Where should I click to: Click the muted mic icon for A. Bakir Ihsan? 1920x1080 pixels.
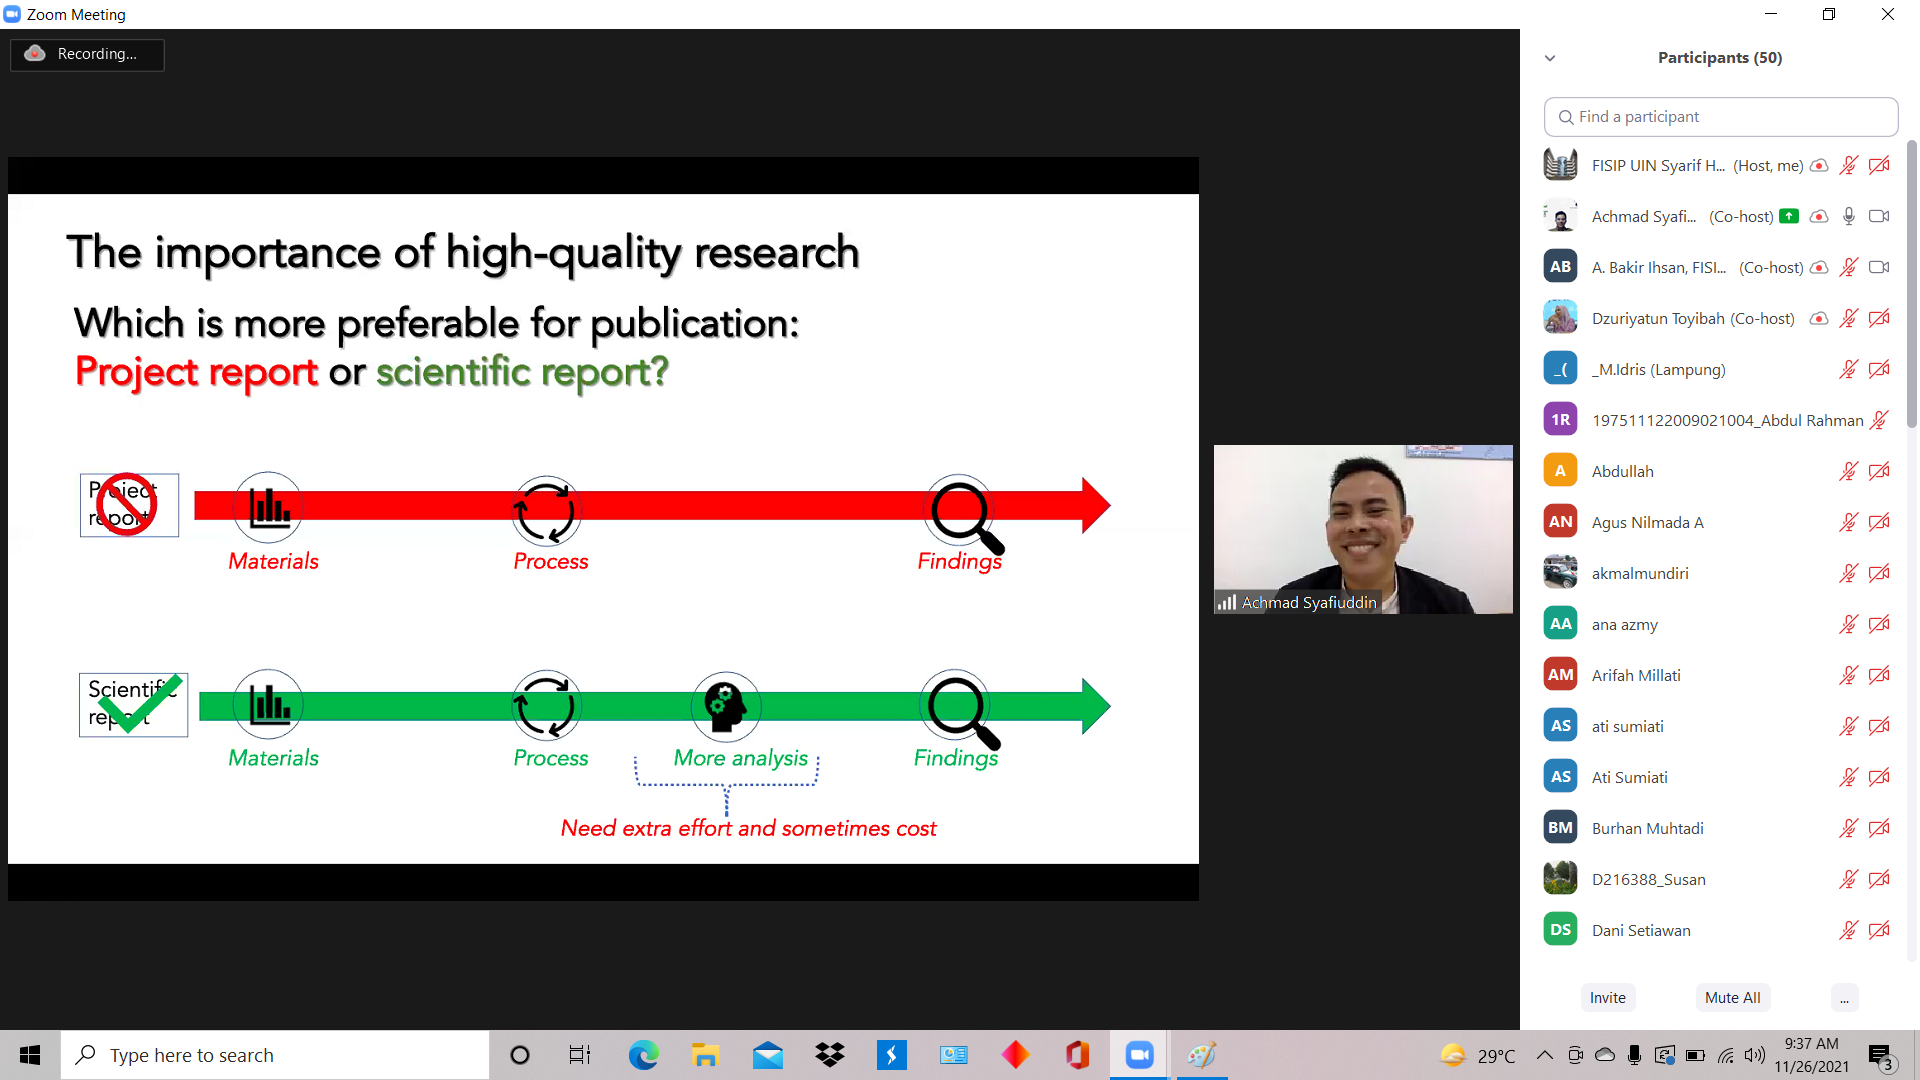[x=1848, y=267]
